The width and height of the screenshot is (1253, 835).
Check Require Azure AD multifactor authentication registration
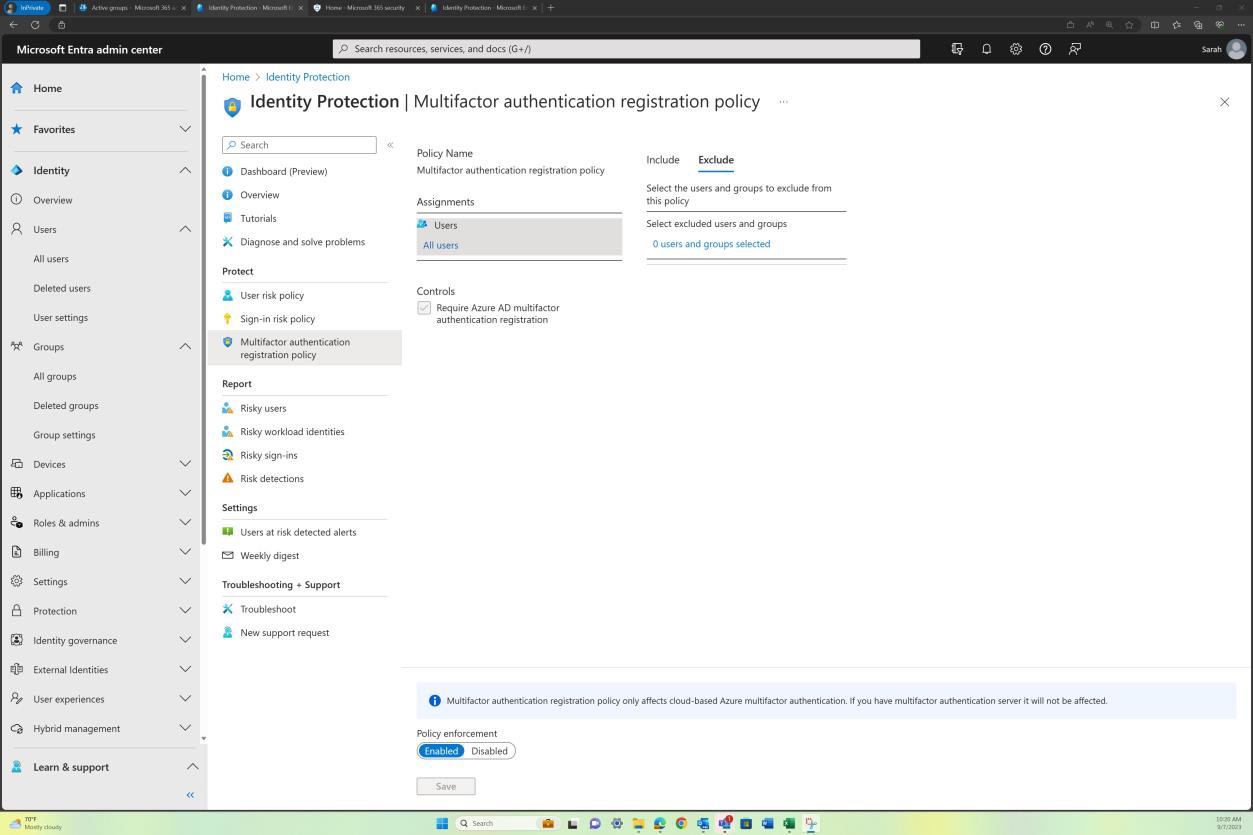coord(424,308)
